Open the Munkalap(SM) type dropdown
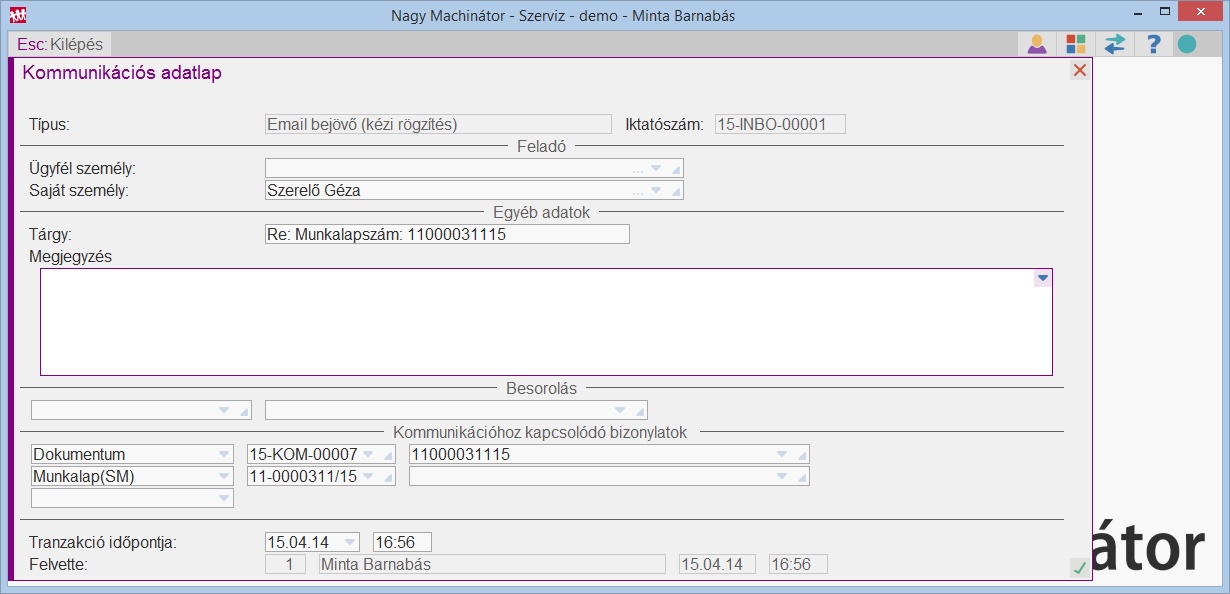This screenshot has height=594, width=1230. point(224,476)
